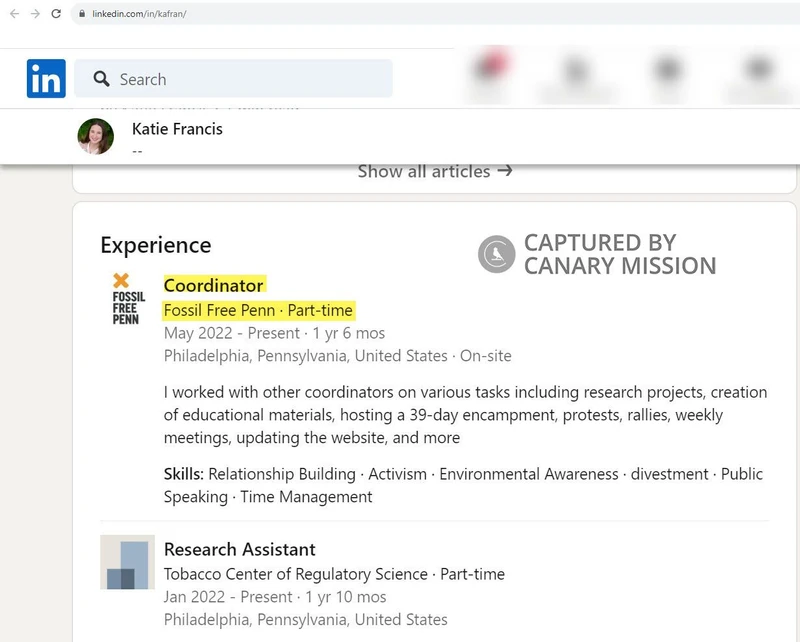The height and width of the screenshot is (642, 800).
Task: Click the Skills line starting 'Relationship Building'
Action: point(463,485)
